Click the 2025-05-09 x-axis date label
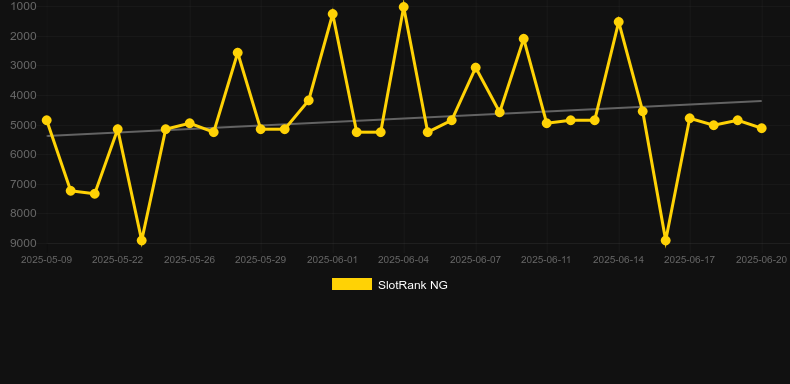This screenshot has height=384, width=790. coord(46,260)
